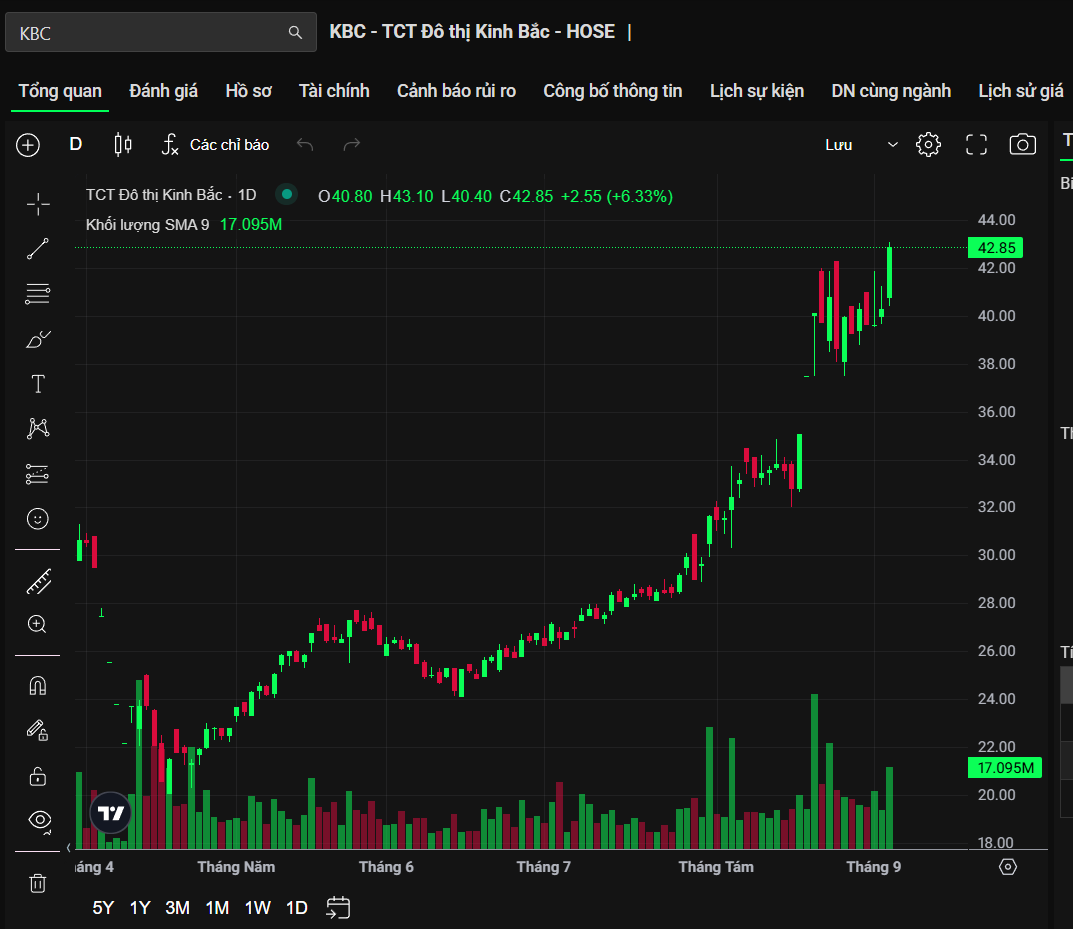This screenshot has width=1073, height=929.
Task: Switch to the Đánh giá tab
Action: [164, 91]
